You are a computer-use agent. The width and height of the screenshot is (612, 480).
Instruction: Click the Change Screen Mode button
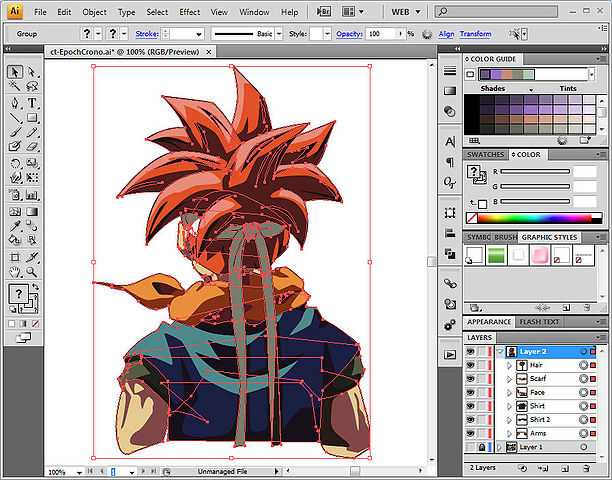(23, 338)
